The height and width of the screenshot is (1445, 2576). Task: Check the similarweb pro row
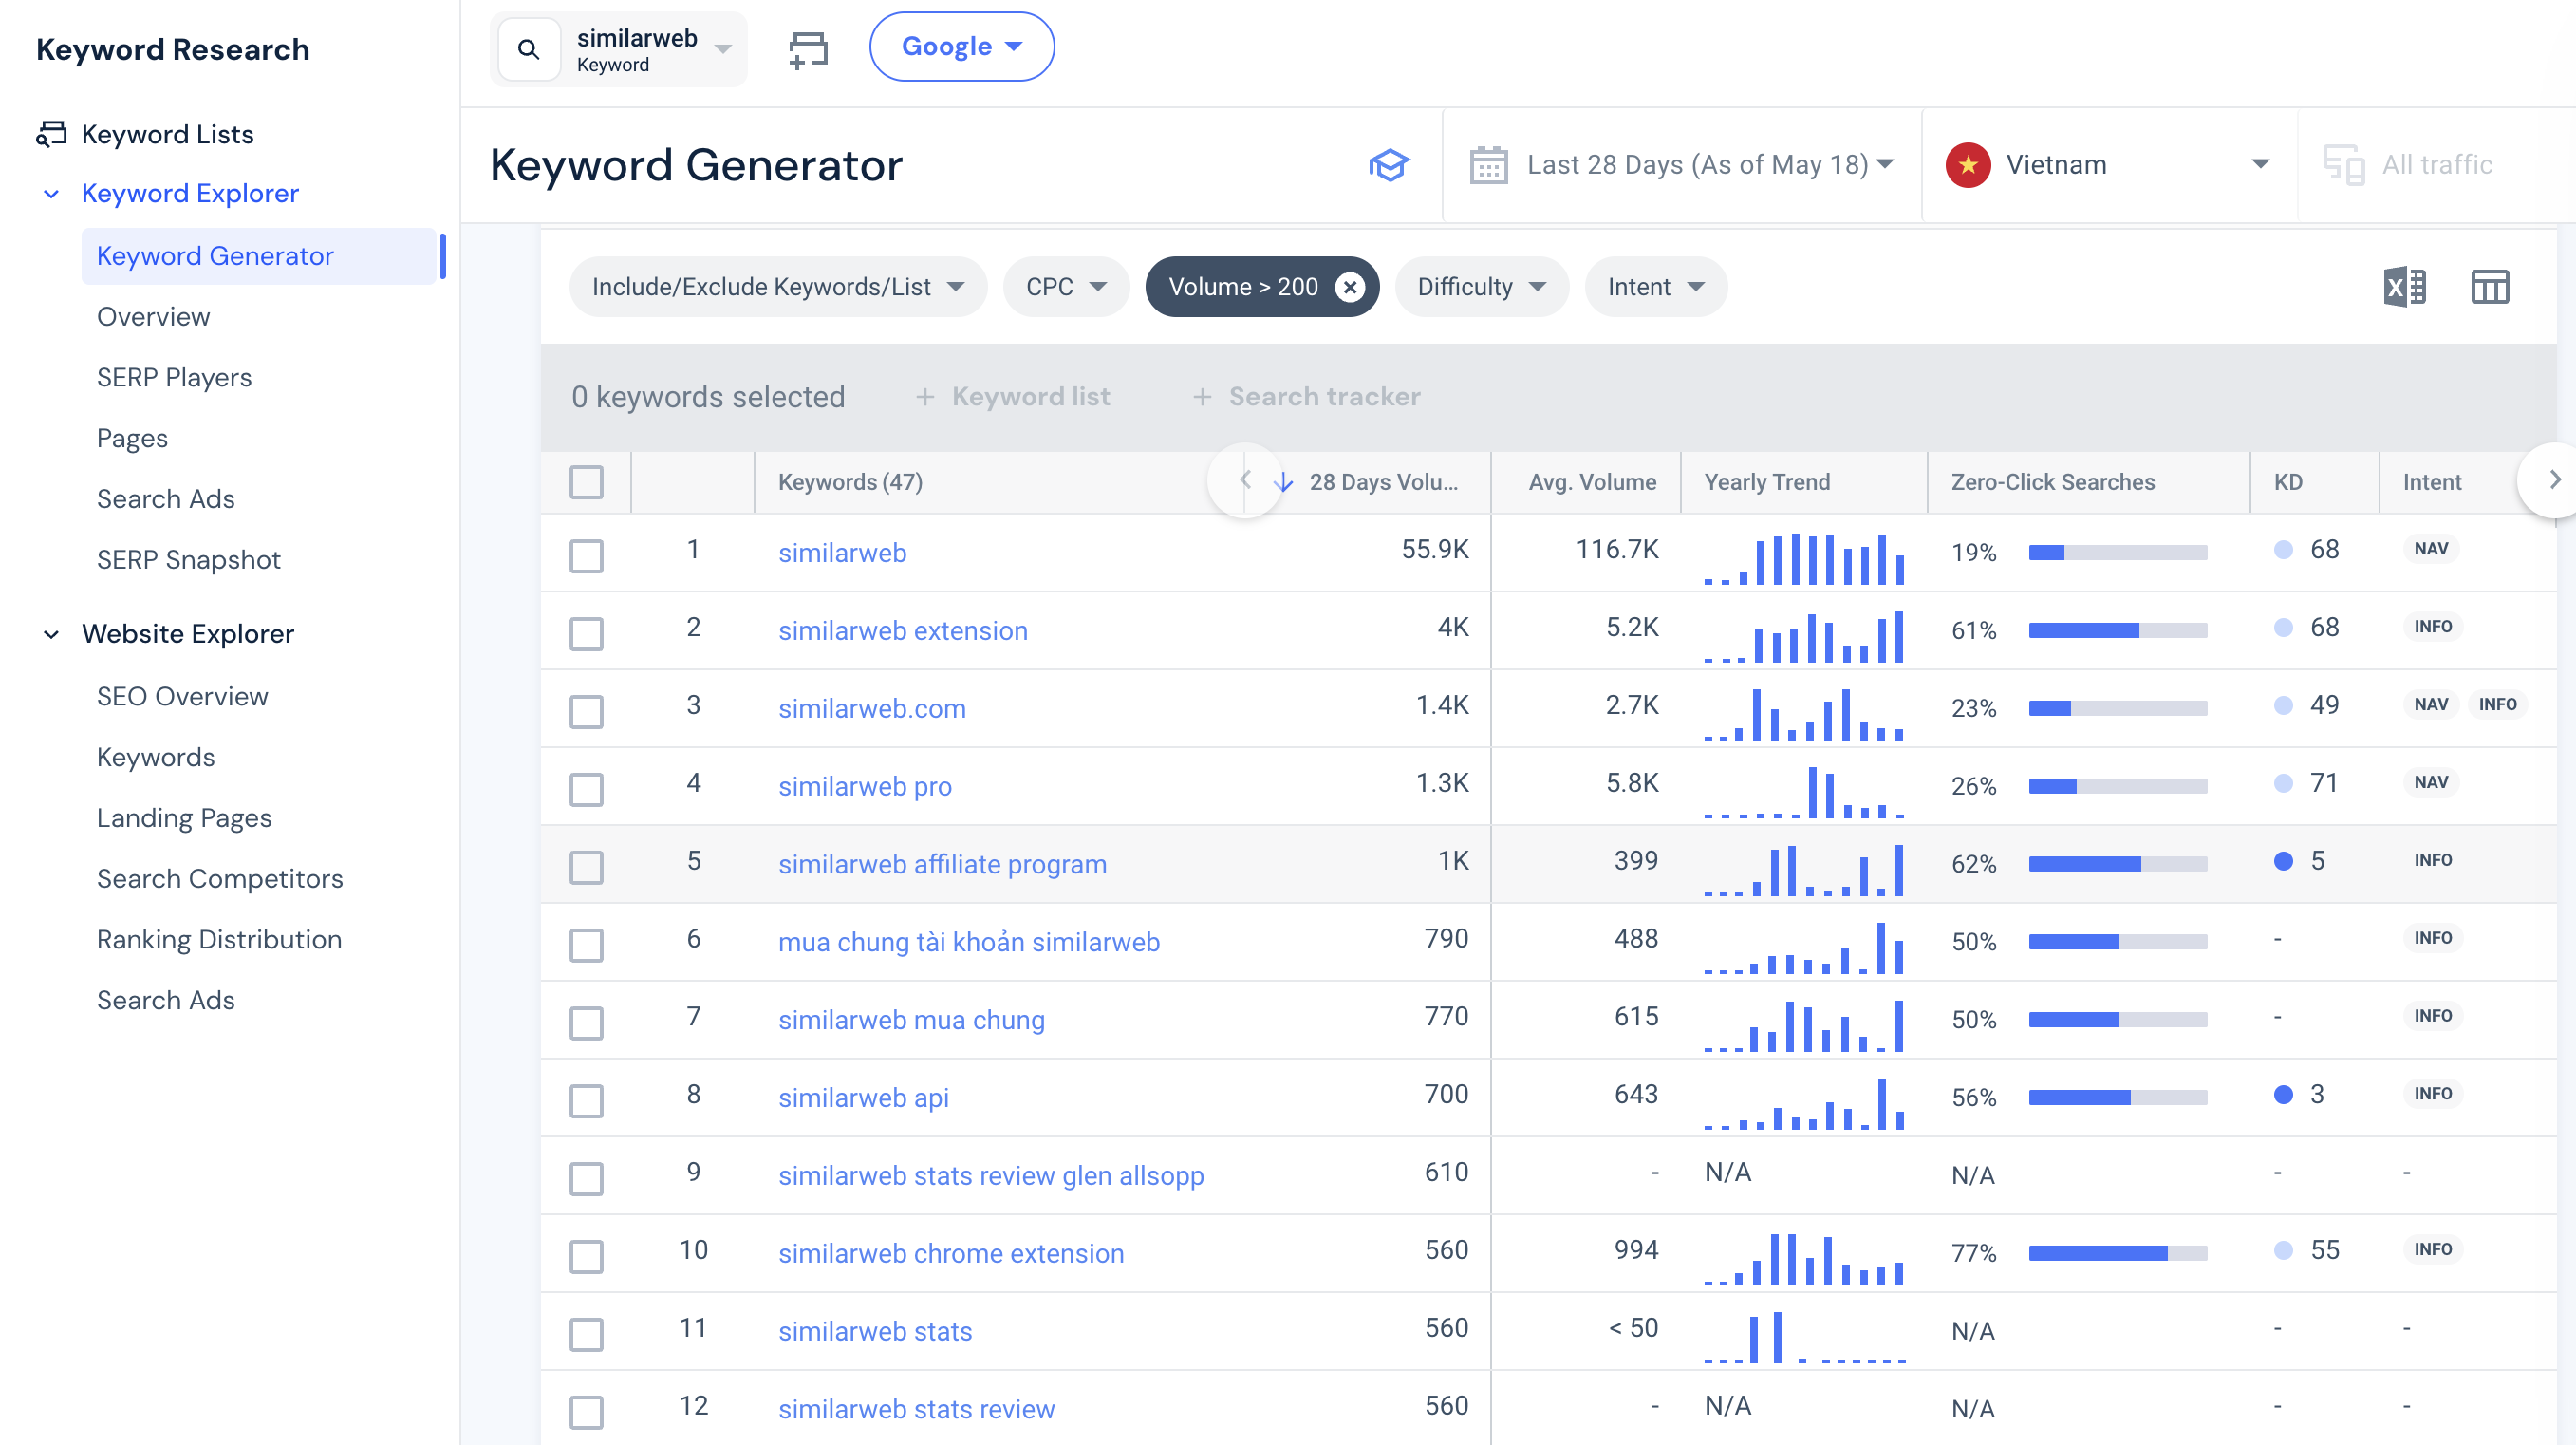[586, 790]
